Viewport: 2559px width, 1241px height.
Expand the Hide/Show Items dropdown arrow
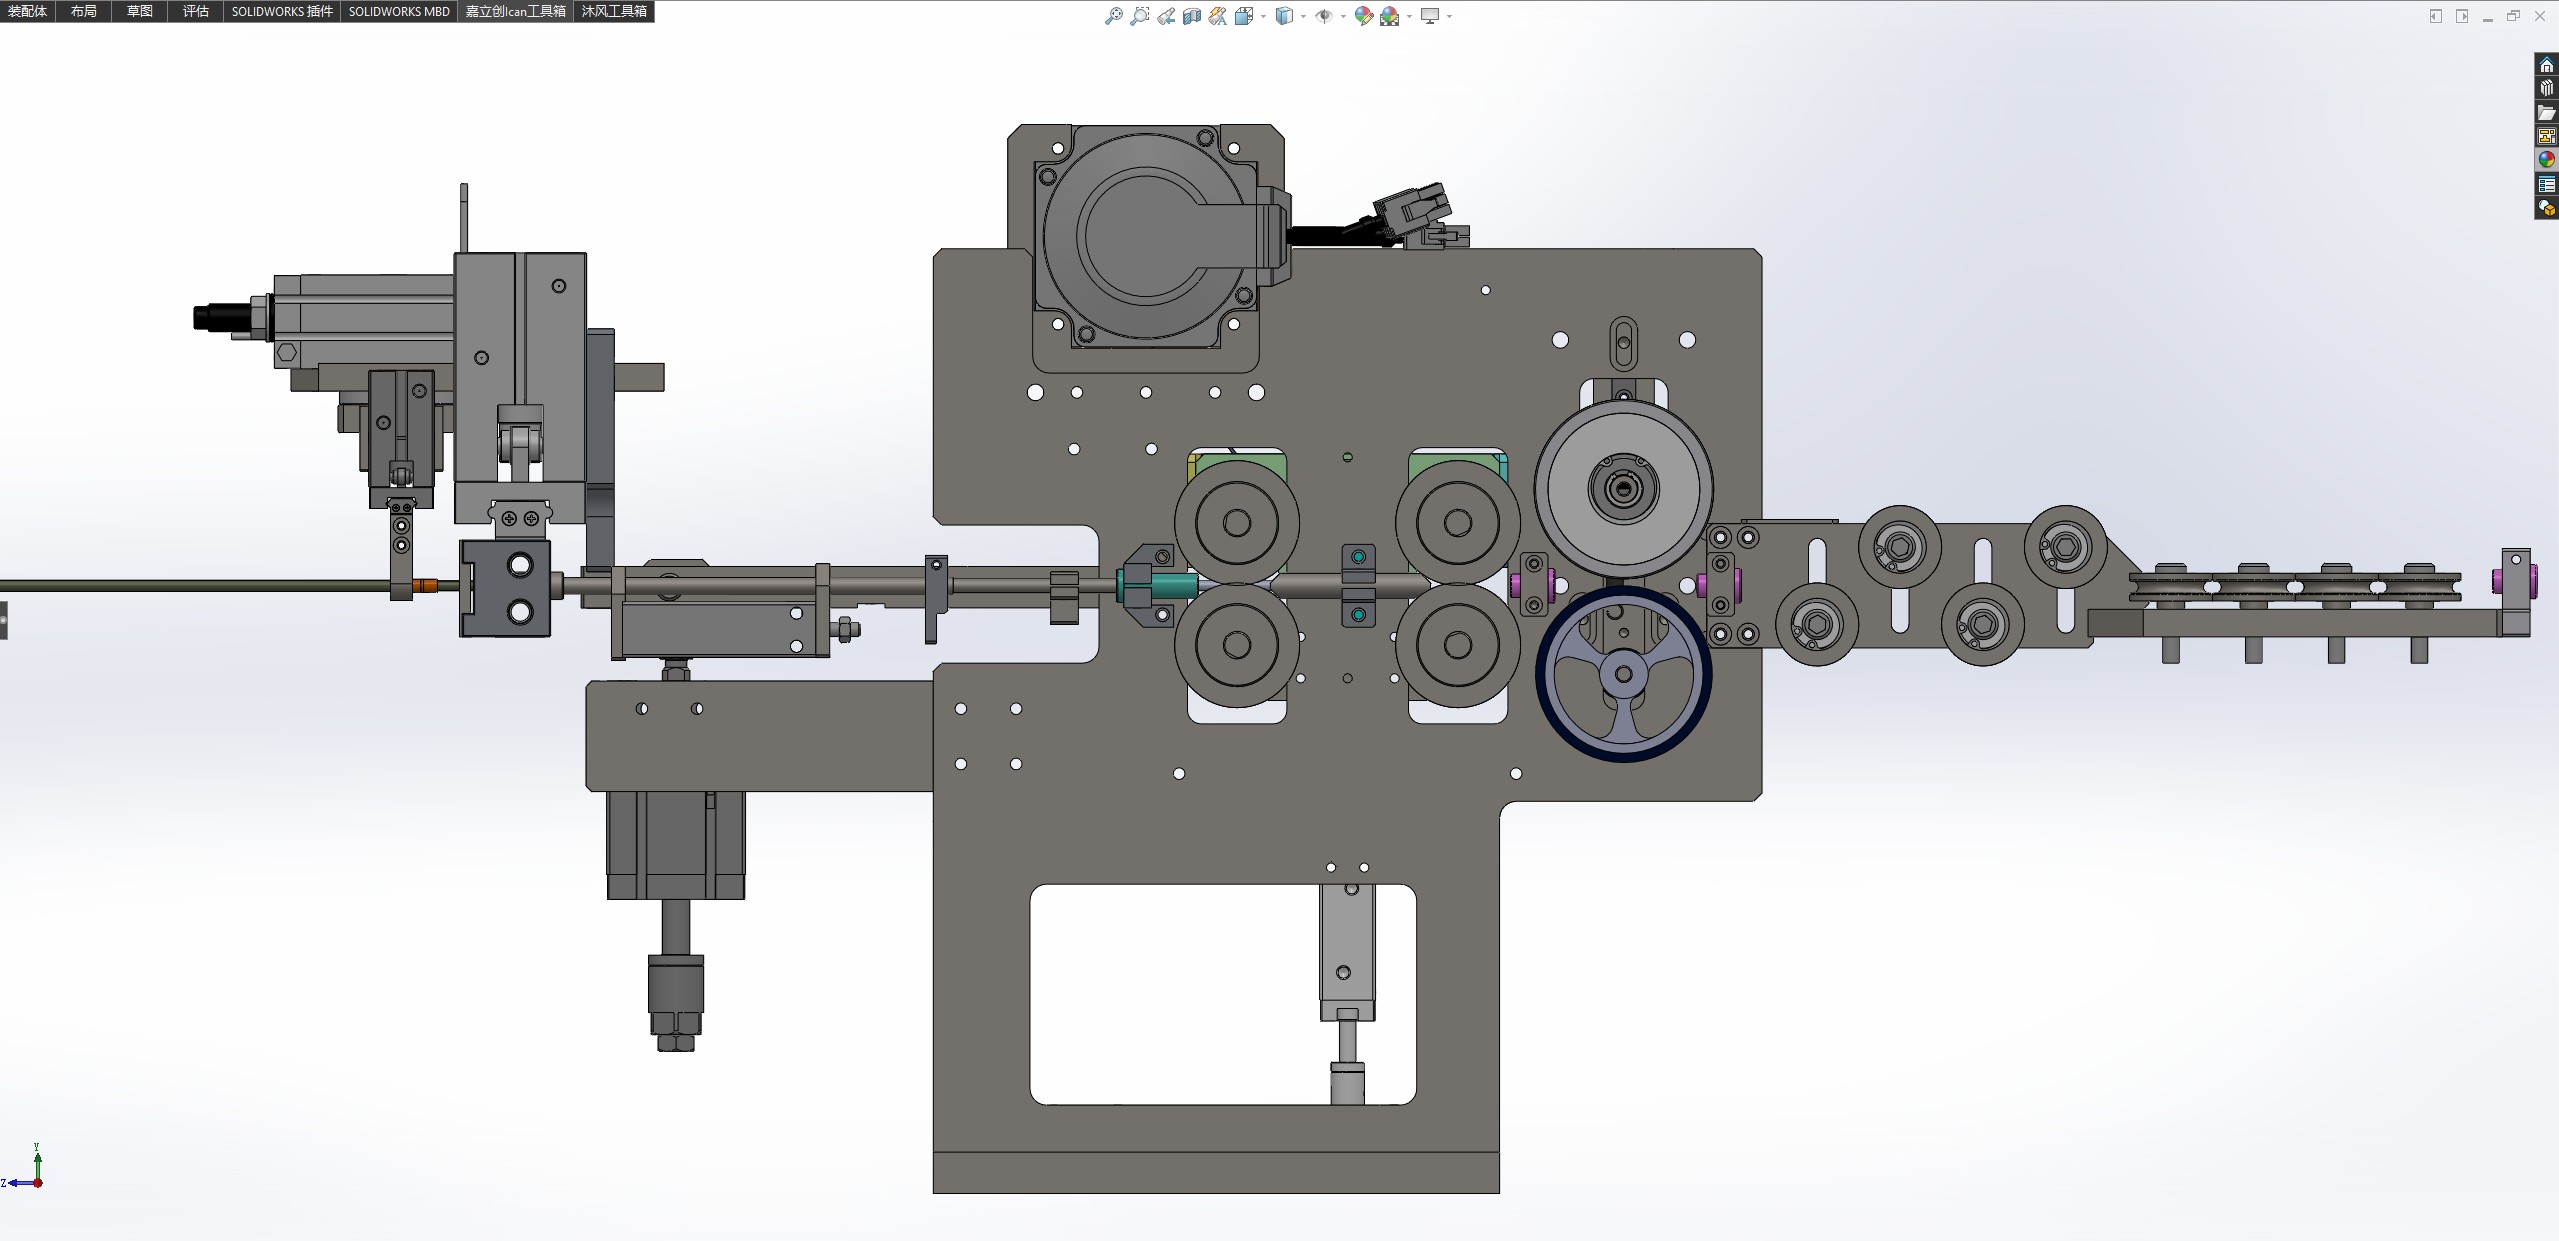tap(1342, 16)
